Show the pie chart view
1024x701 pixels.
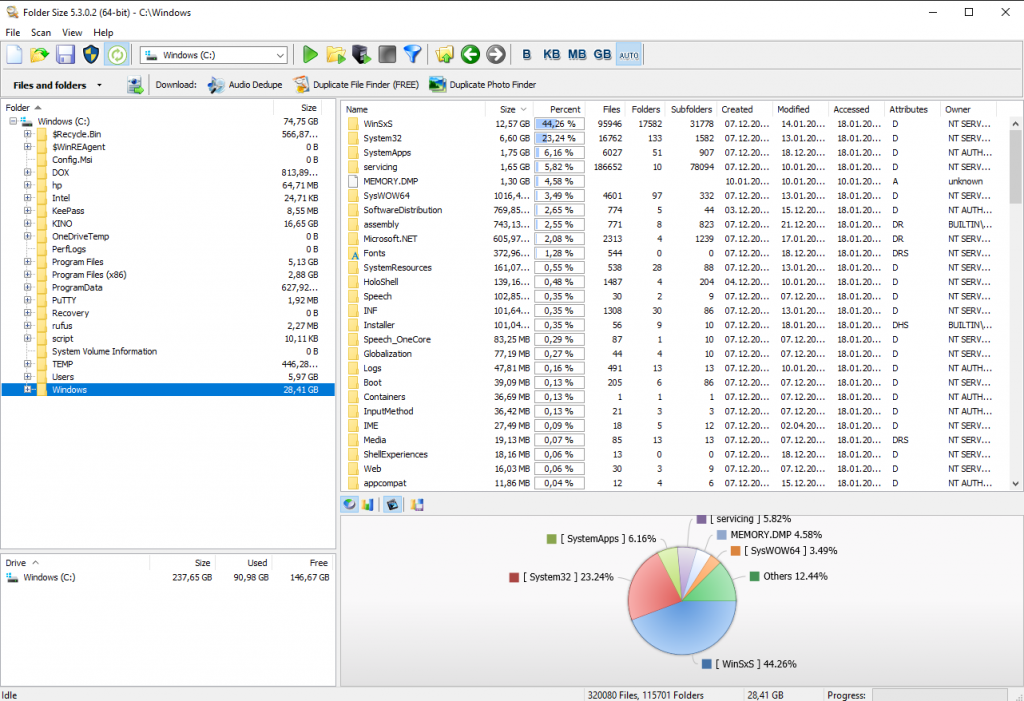350,504
